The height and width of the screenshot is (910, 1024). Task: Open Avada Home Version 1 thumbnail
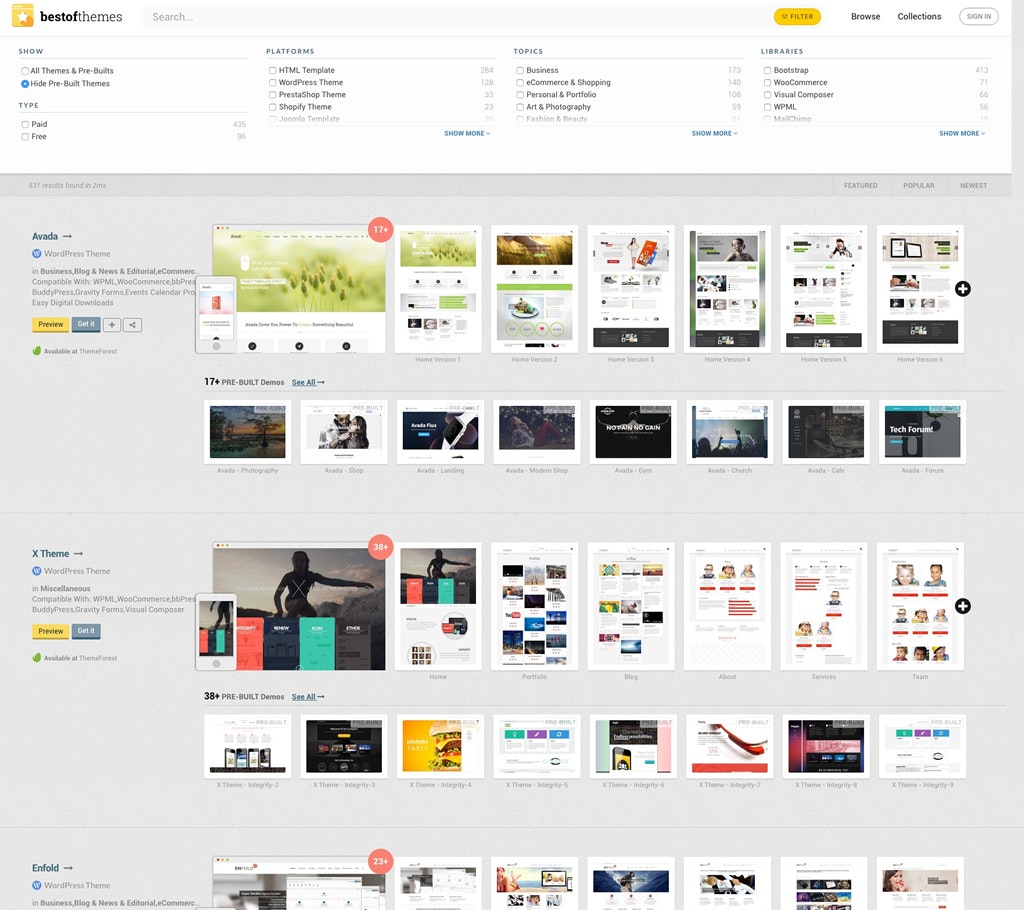[x=438, y=289]
